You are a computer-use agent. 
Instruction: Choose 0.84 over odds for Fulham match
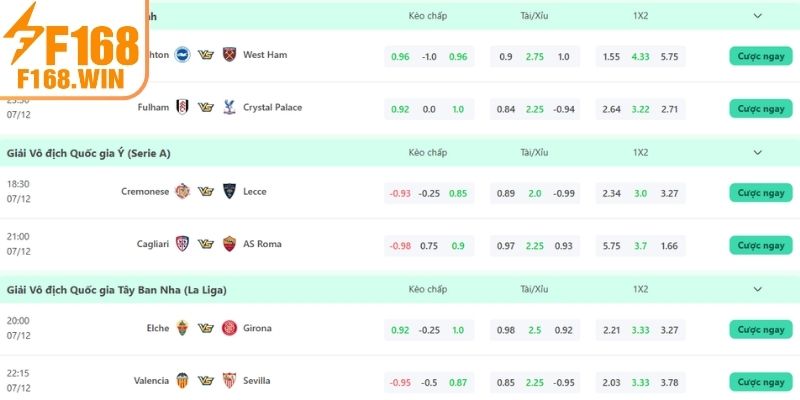click(x=506, y=108)
